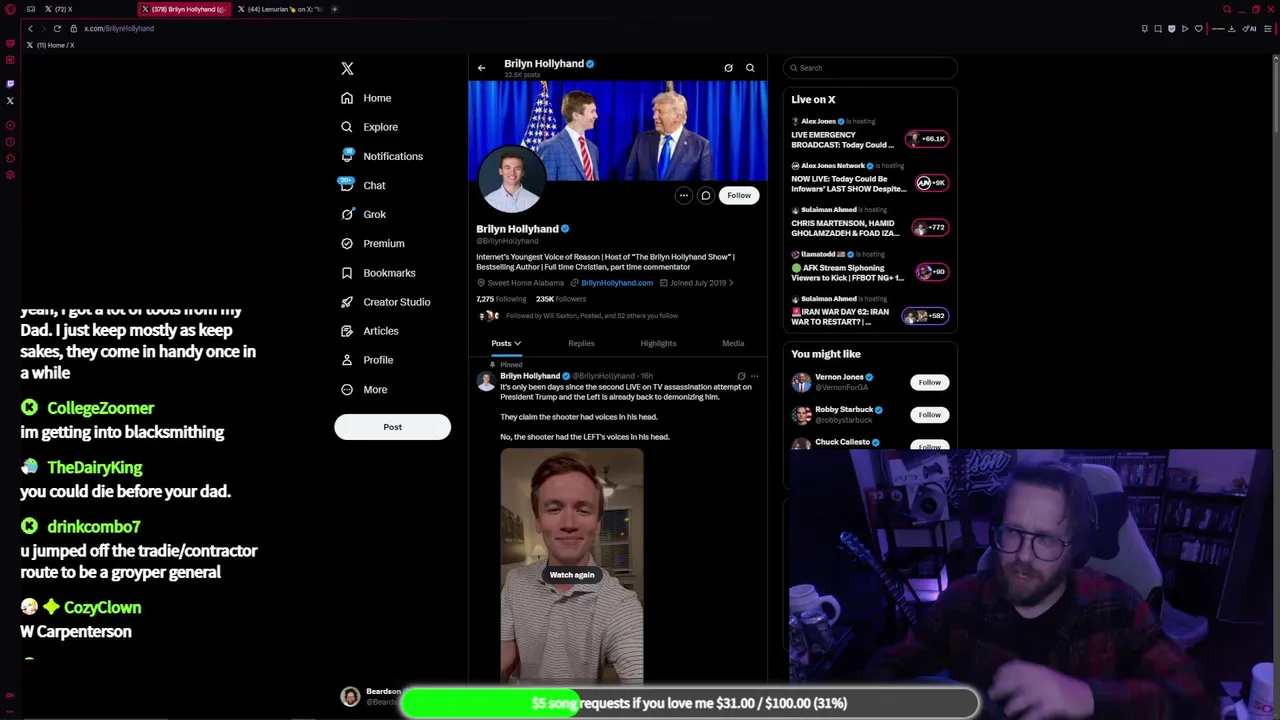Open a new browser tab
The width and height of the screenshot is (1280, 720).
tap(334, 9)
